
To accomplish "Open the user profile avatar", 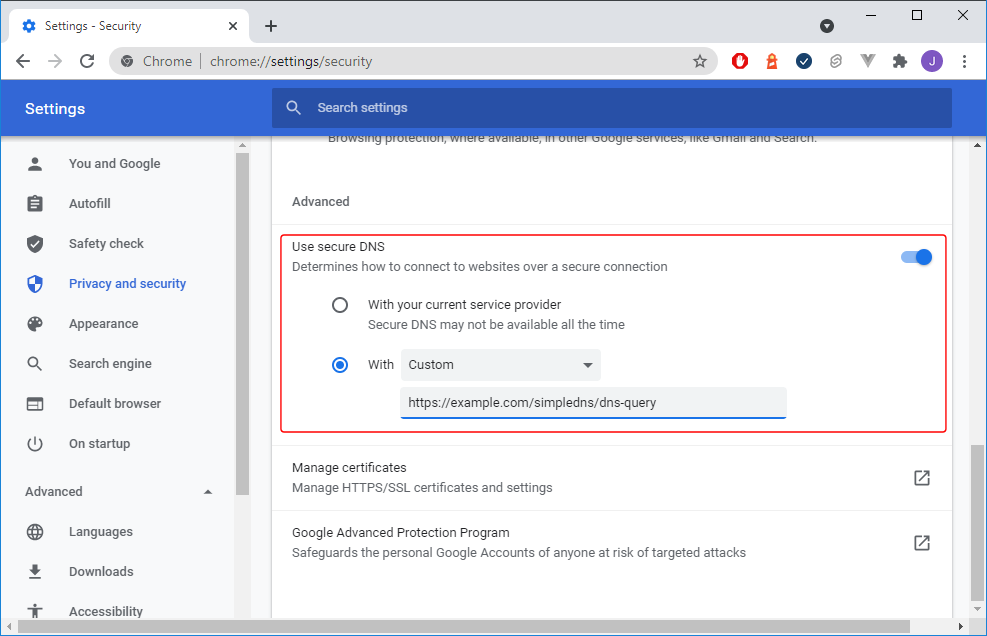I will 932,61.
